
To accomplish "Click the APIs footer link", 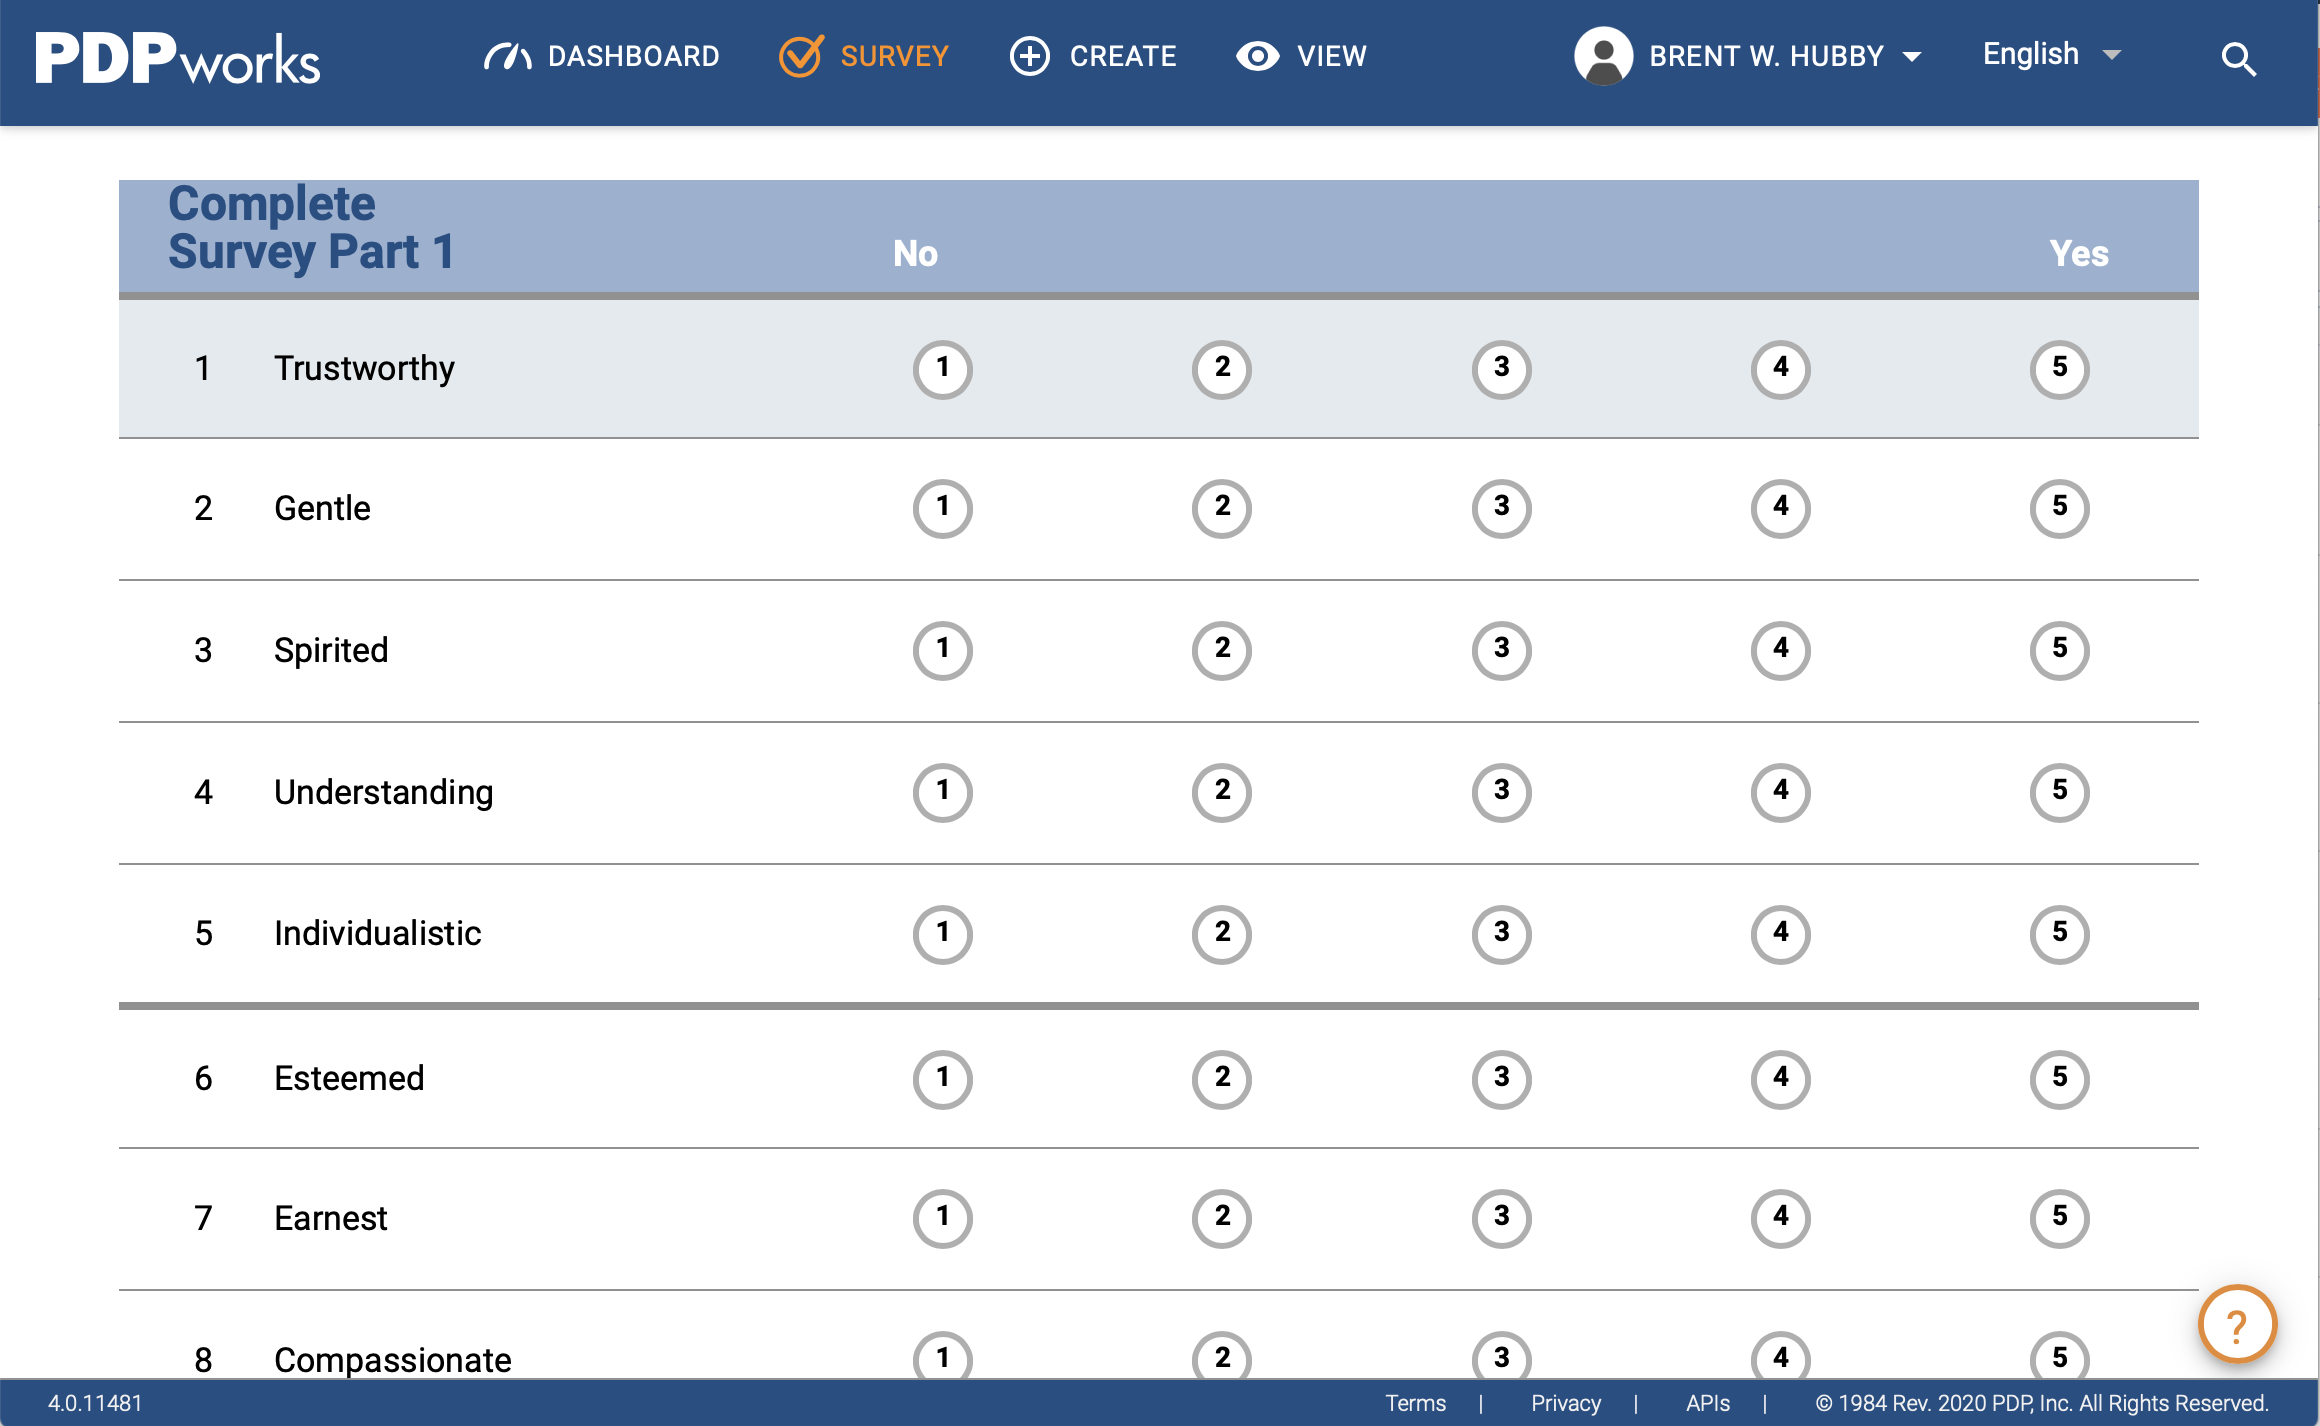I will [1707, 1403].
